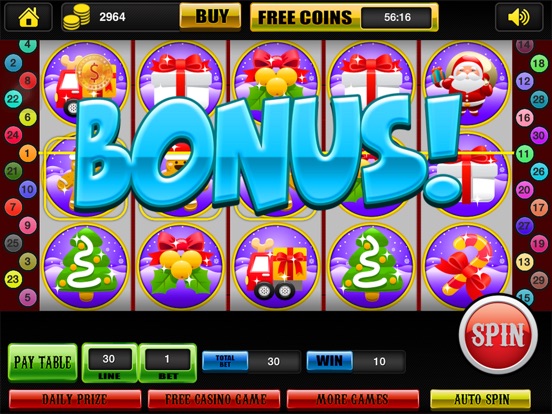Change the LINE count selector
The image size is (552, 414).
109,363
